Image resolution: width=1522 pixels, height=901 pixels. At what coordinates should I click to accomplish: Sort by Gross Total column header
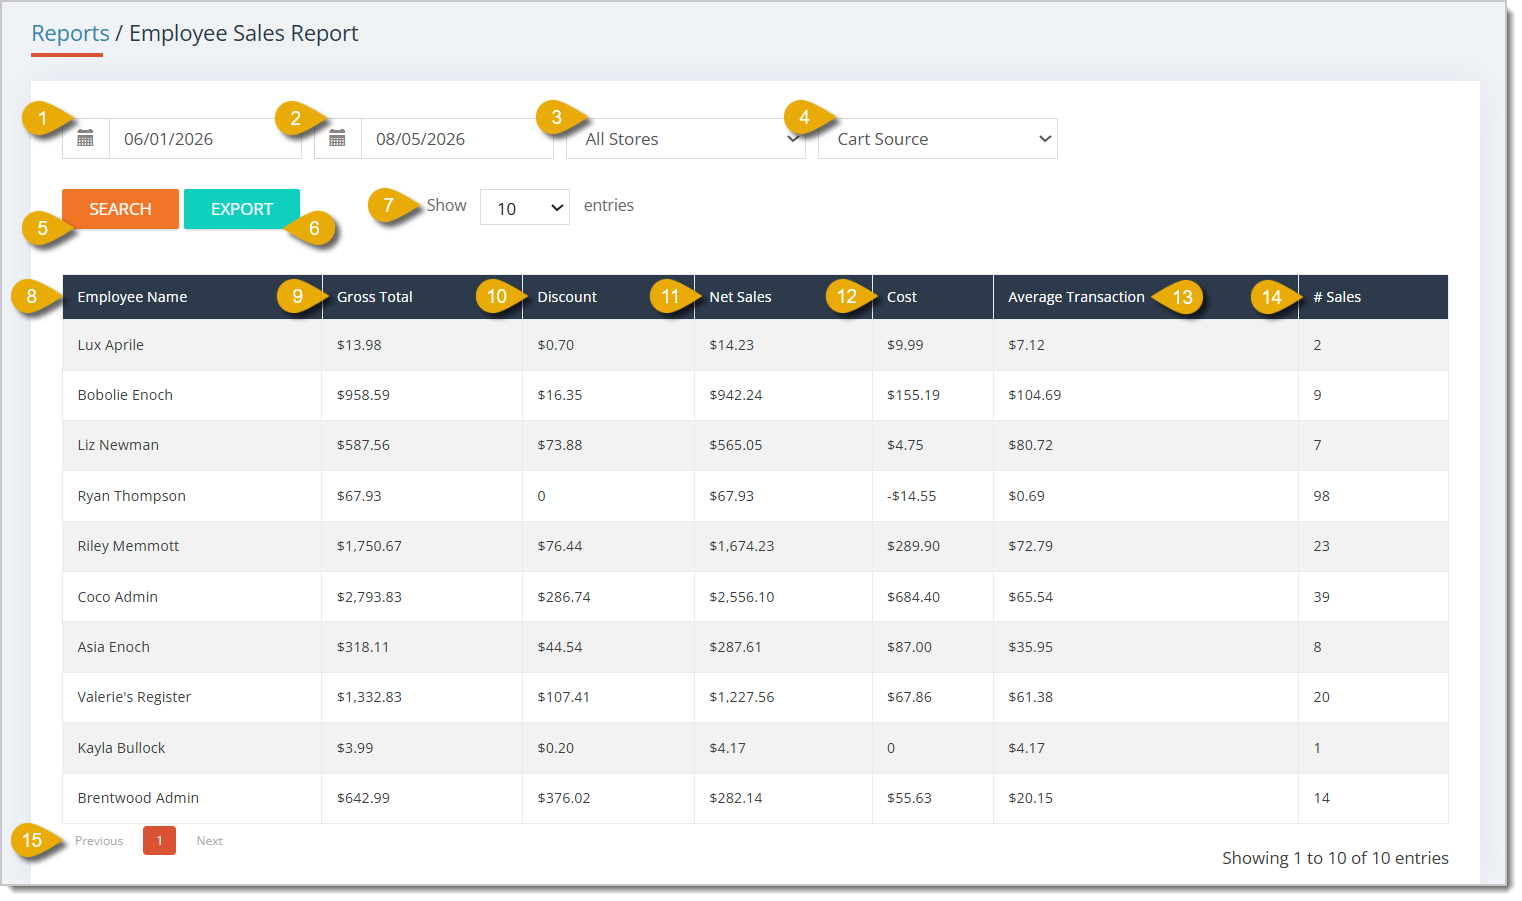(422, 297)
